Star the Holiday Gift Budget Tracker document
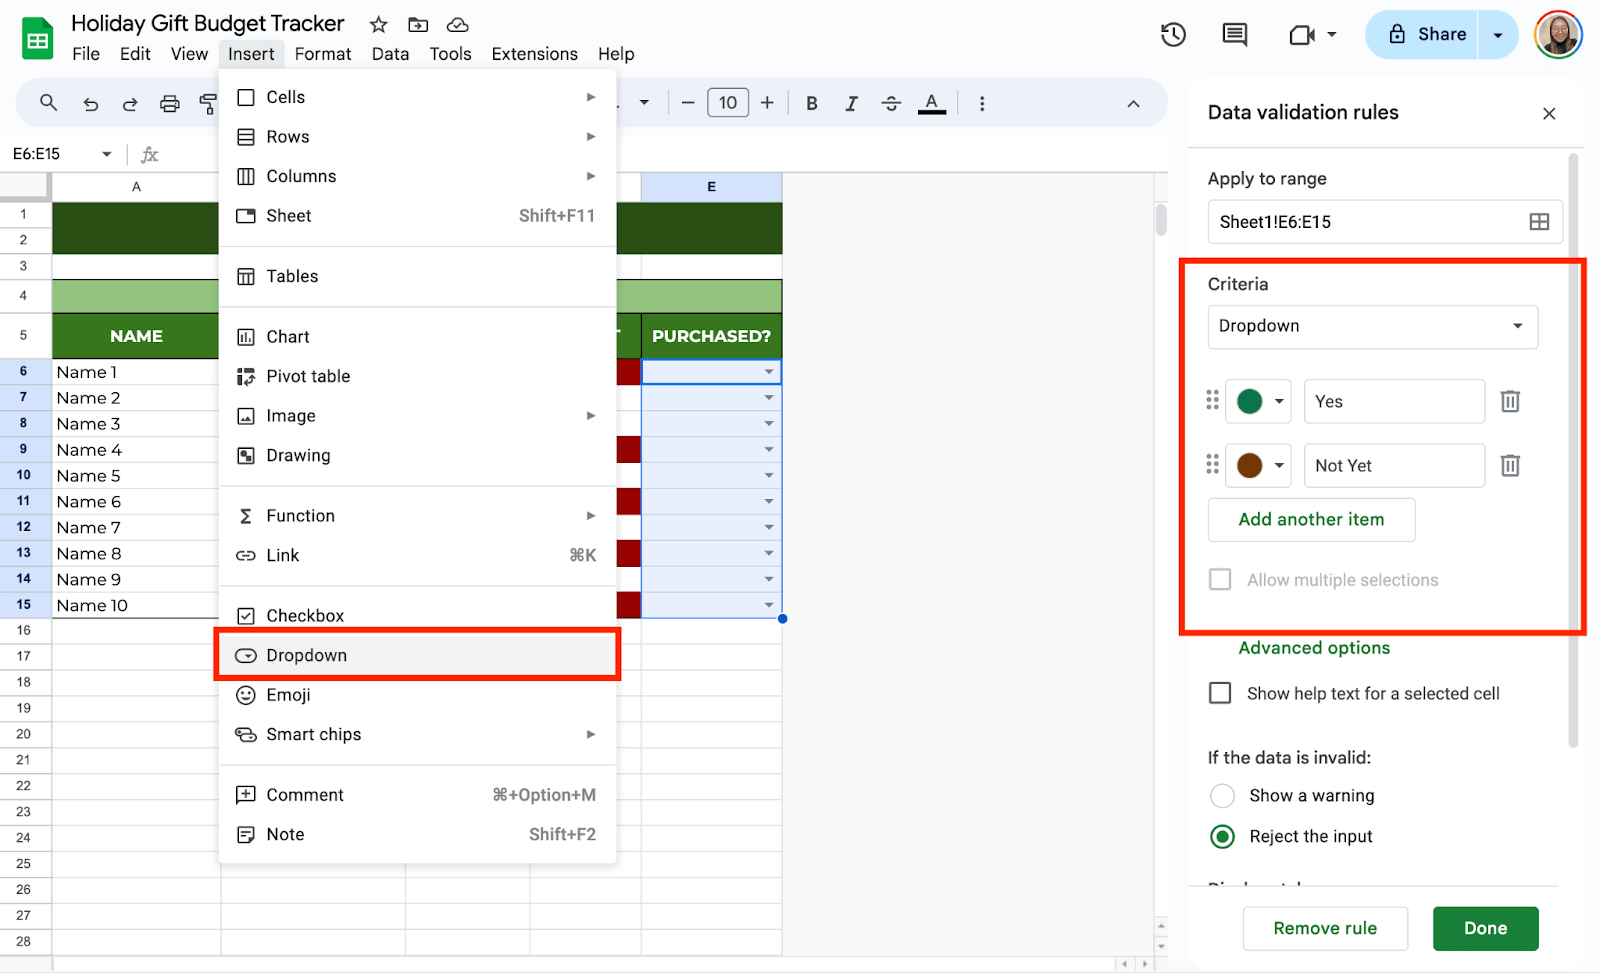1600x973 pixels. 378,25
